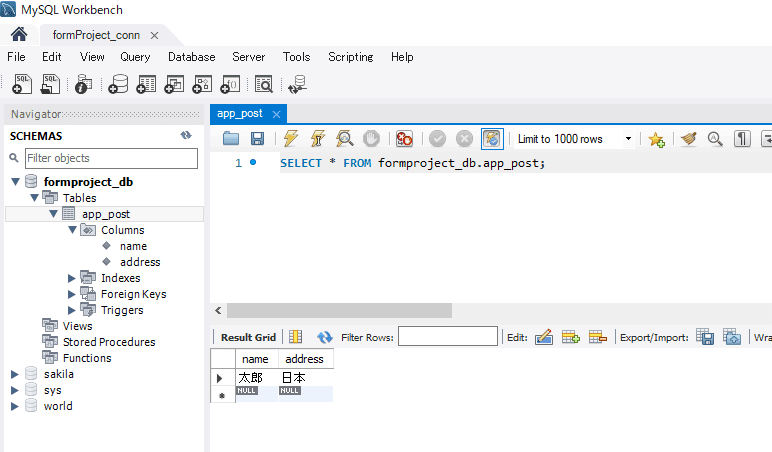Collapse the formproject_db schema
The image size is (772, 452).
[15, 182]
